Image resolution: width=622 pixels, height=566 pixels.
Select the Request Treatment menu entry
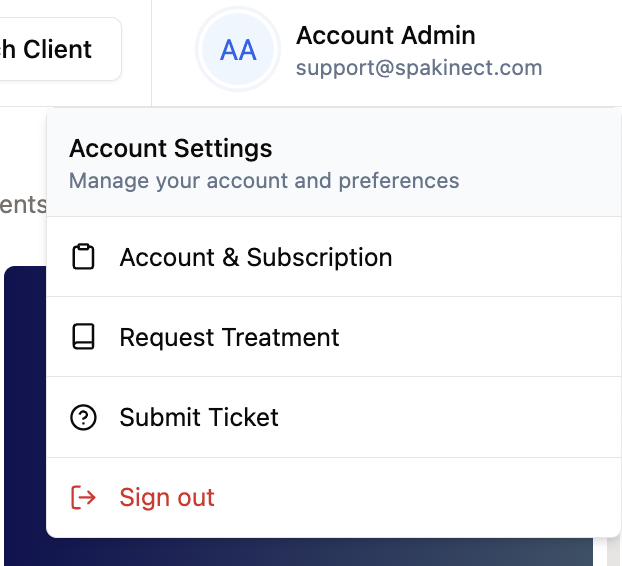point(334,337)
